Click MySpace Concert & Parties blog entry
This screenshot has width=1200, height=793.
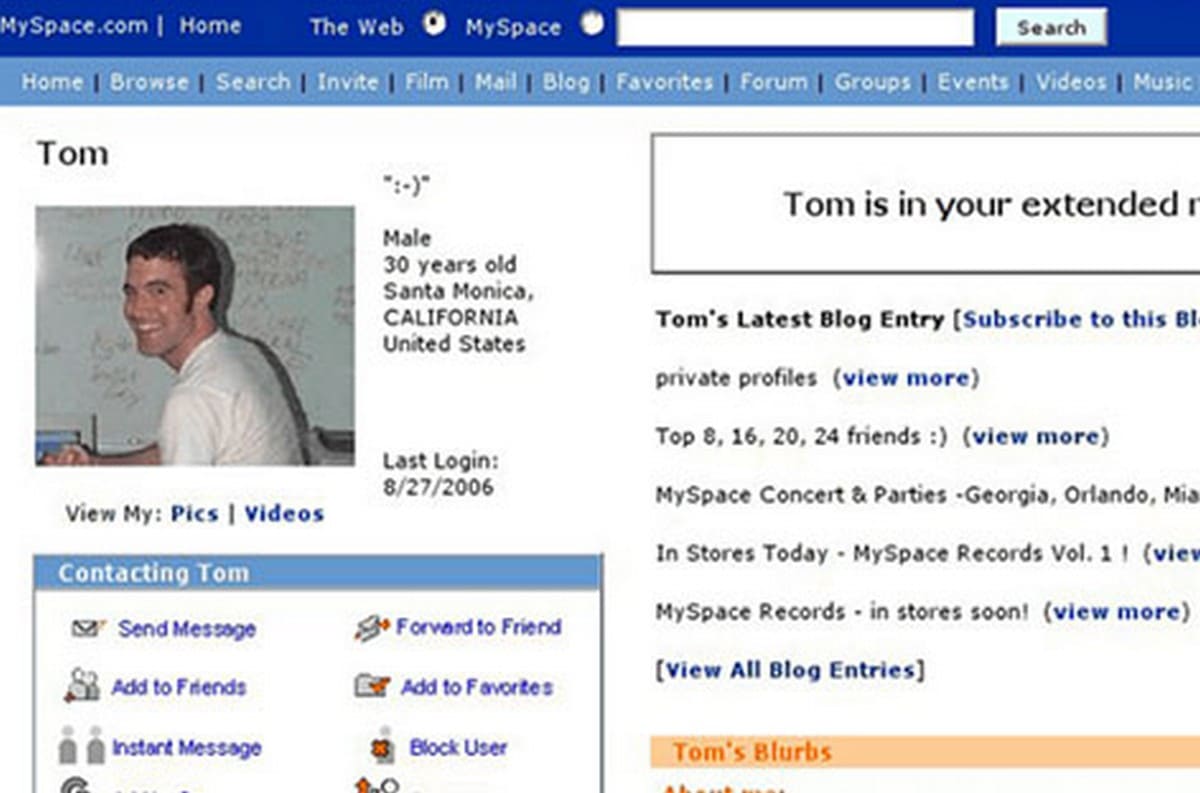coord(927,495)
